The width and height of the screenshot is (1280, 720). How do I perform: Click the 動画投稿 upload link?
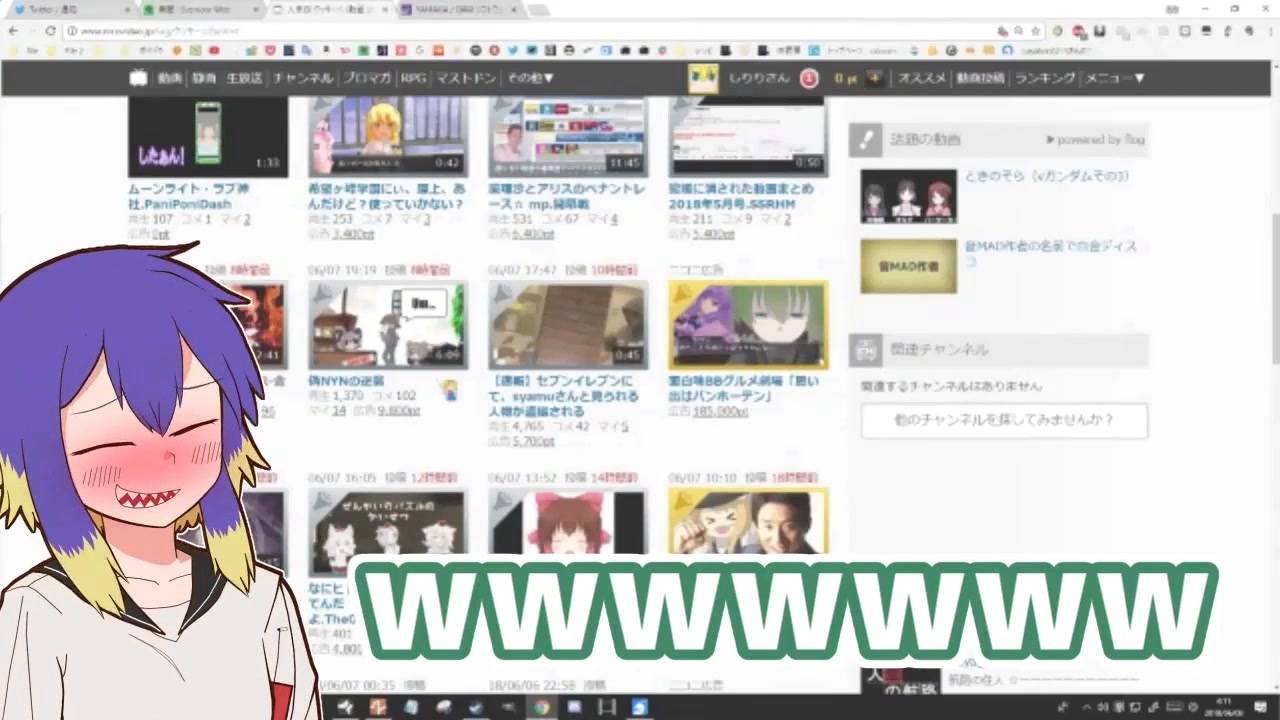pyautogui.click(x=980, y=78)
